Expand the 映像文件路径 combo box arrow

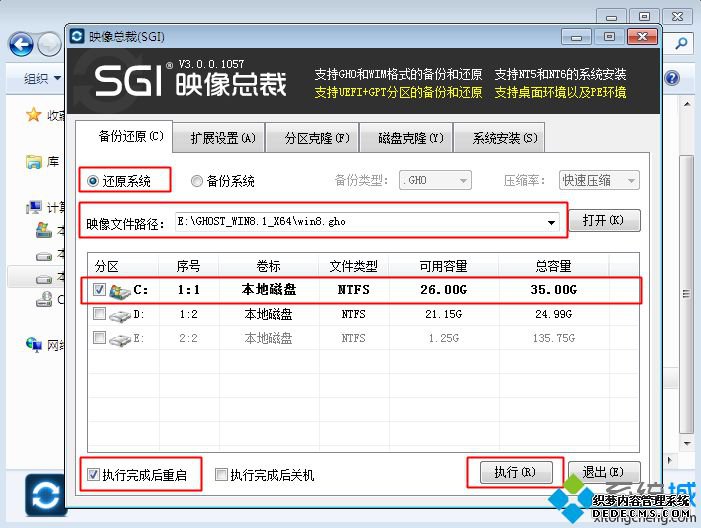(551, 222)
